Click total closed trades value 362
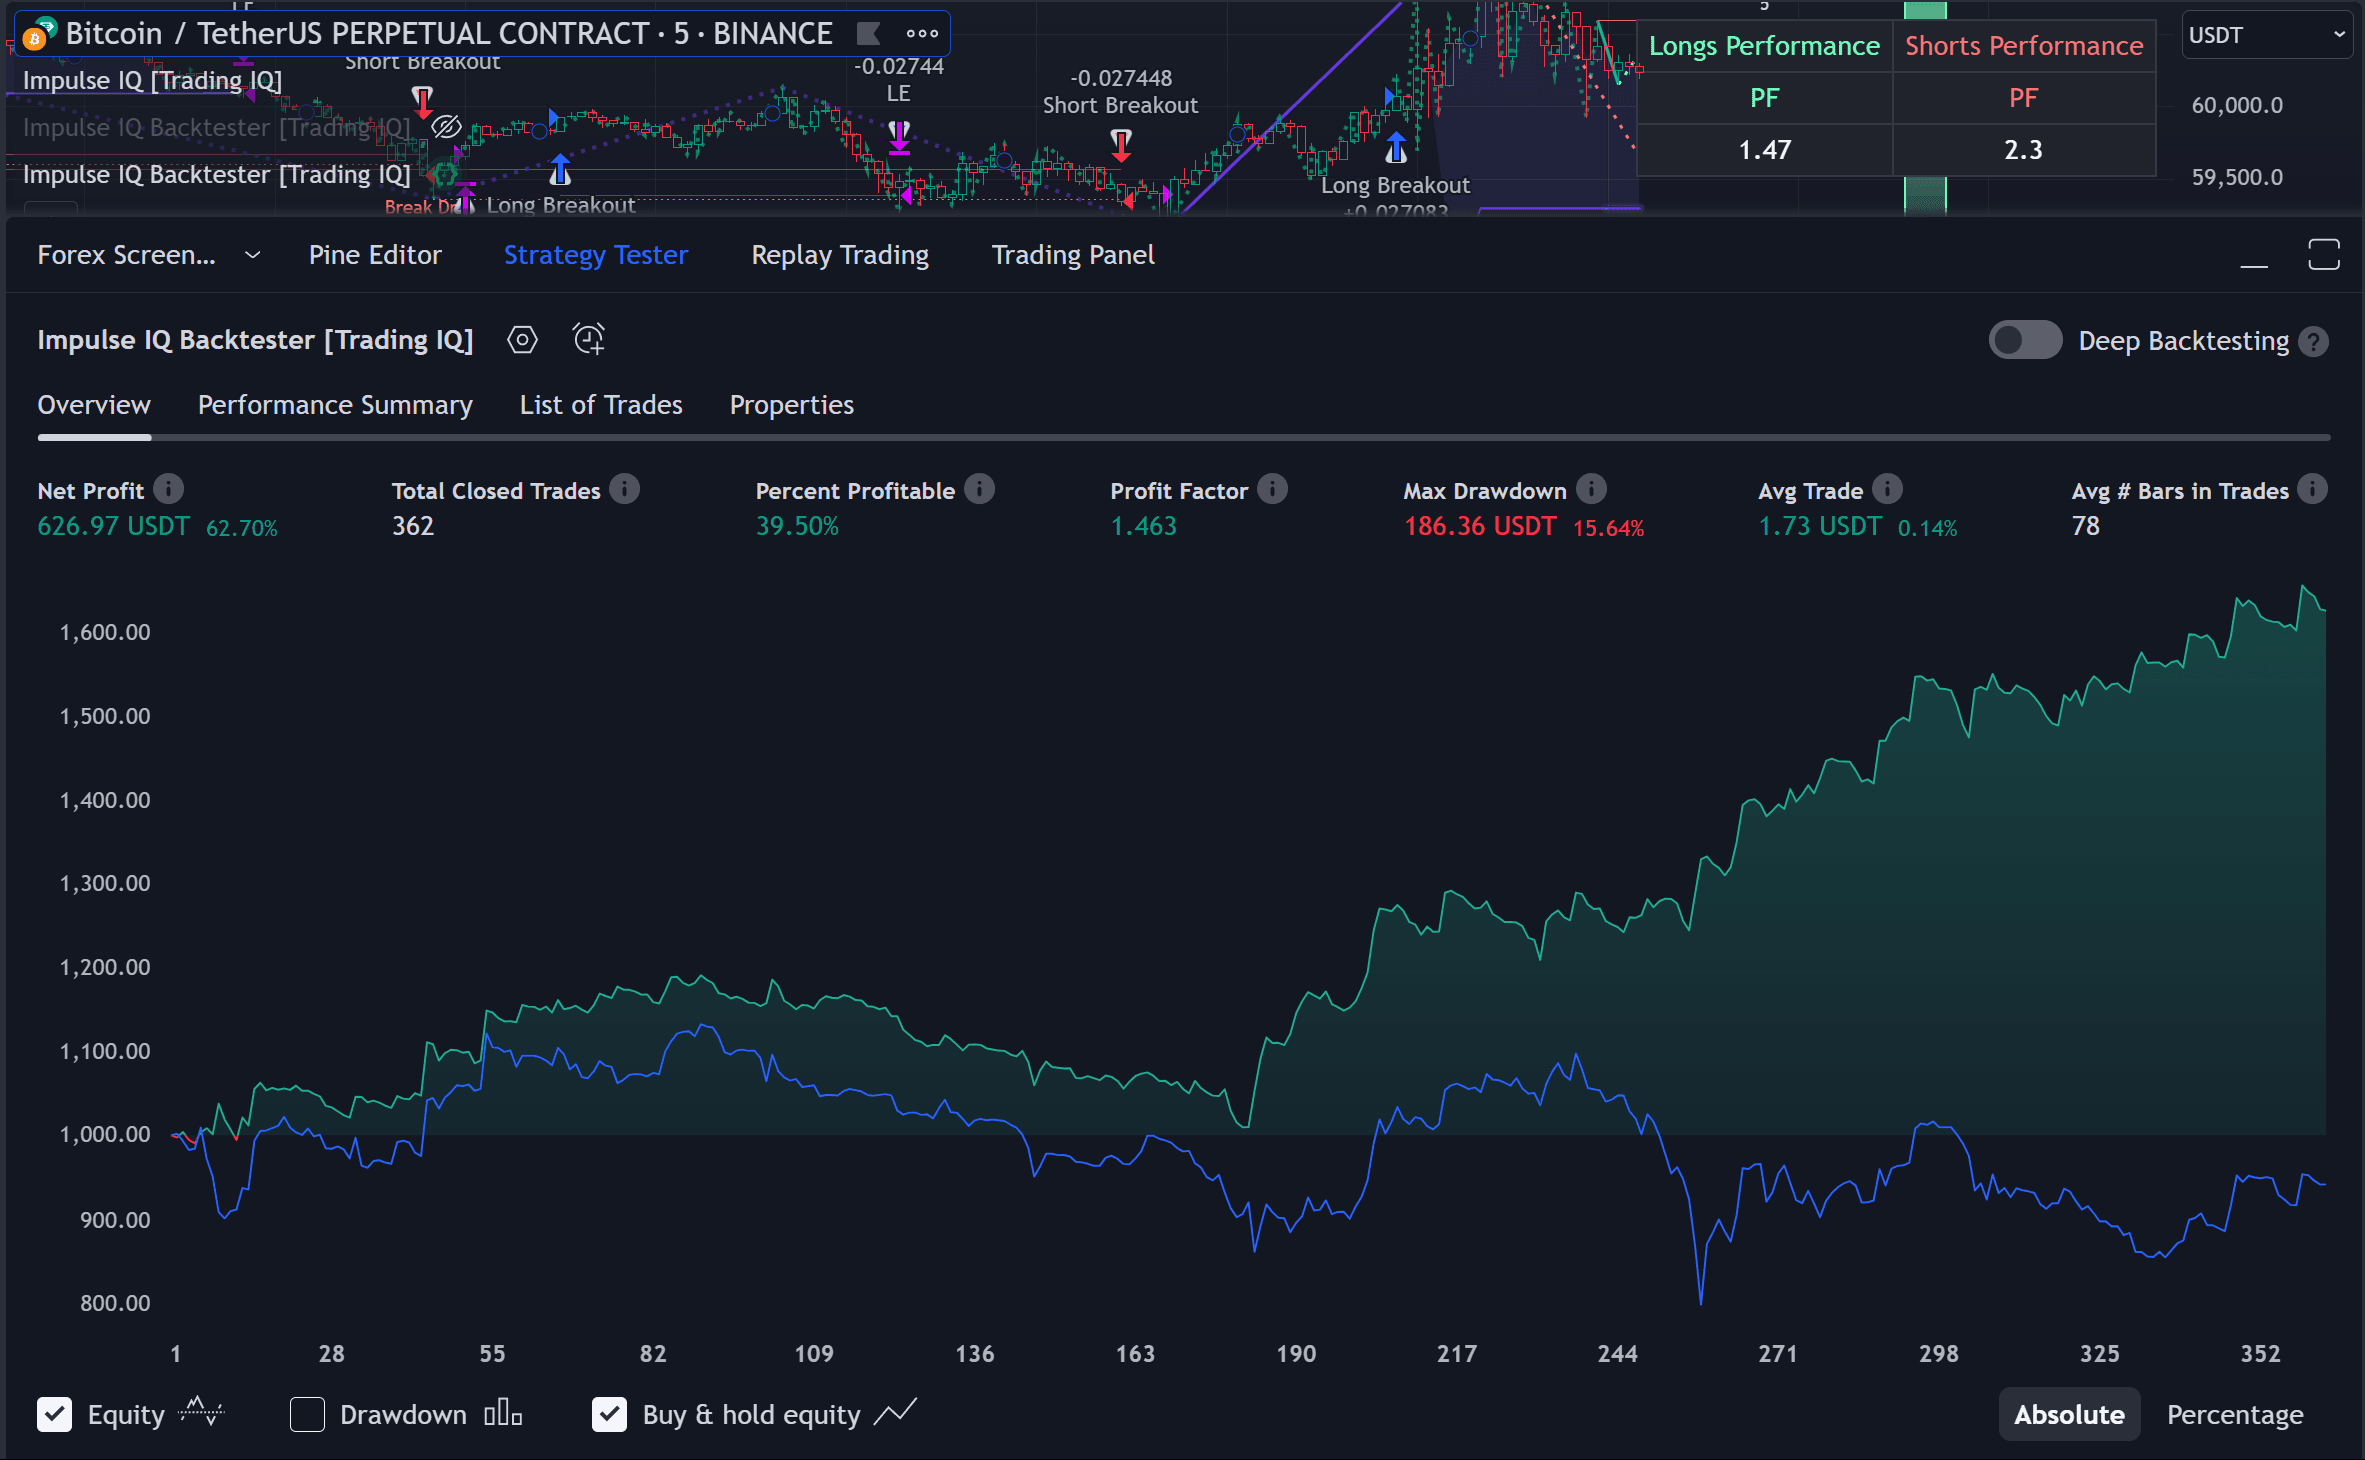Screen dimensions: 2365x1460 pyautogui.click(x=413, y=527)
